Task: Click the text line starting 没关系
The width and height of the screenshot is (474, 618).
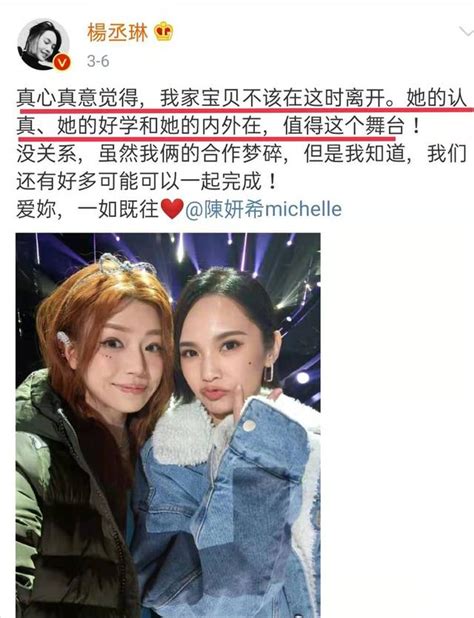Action: (242, 154)
